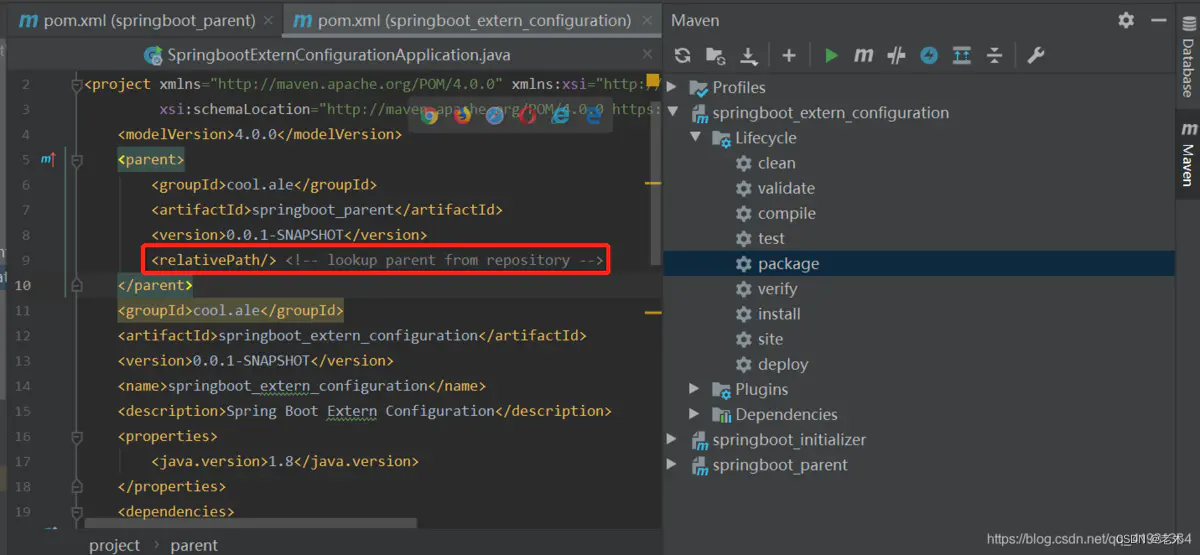The height and width of the screenshot is (555, 1200).
Task: Toggle code fold at dependencies line 19
Action: coord(77,511)
